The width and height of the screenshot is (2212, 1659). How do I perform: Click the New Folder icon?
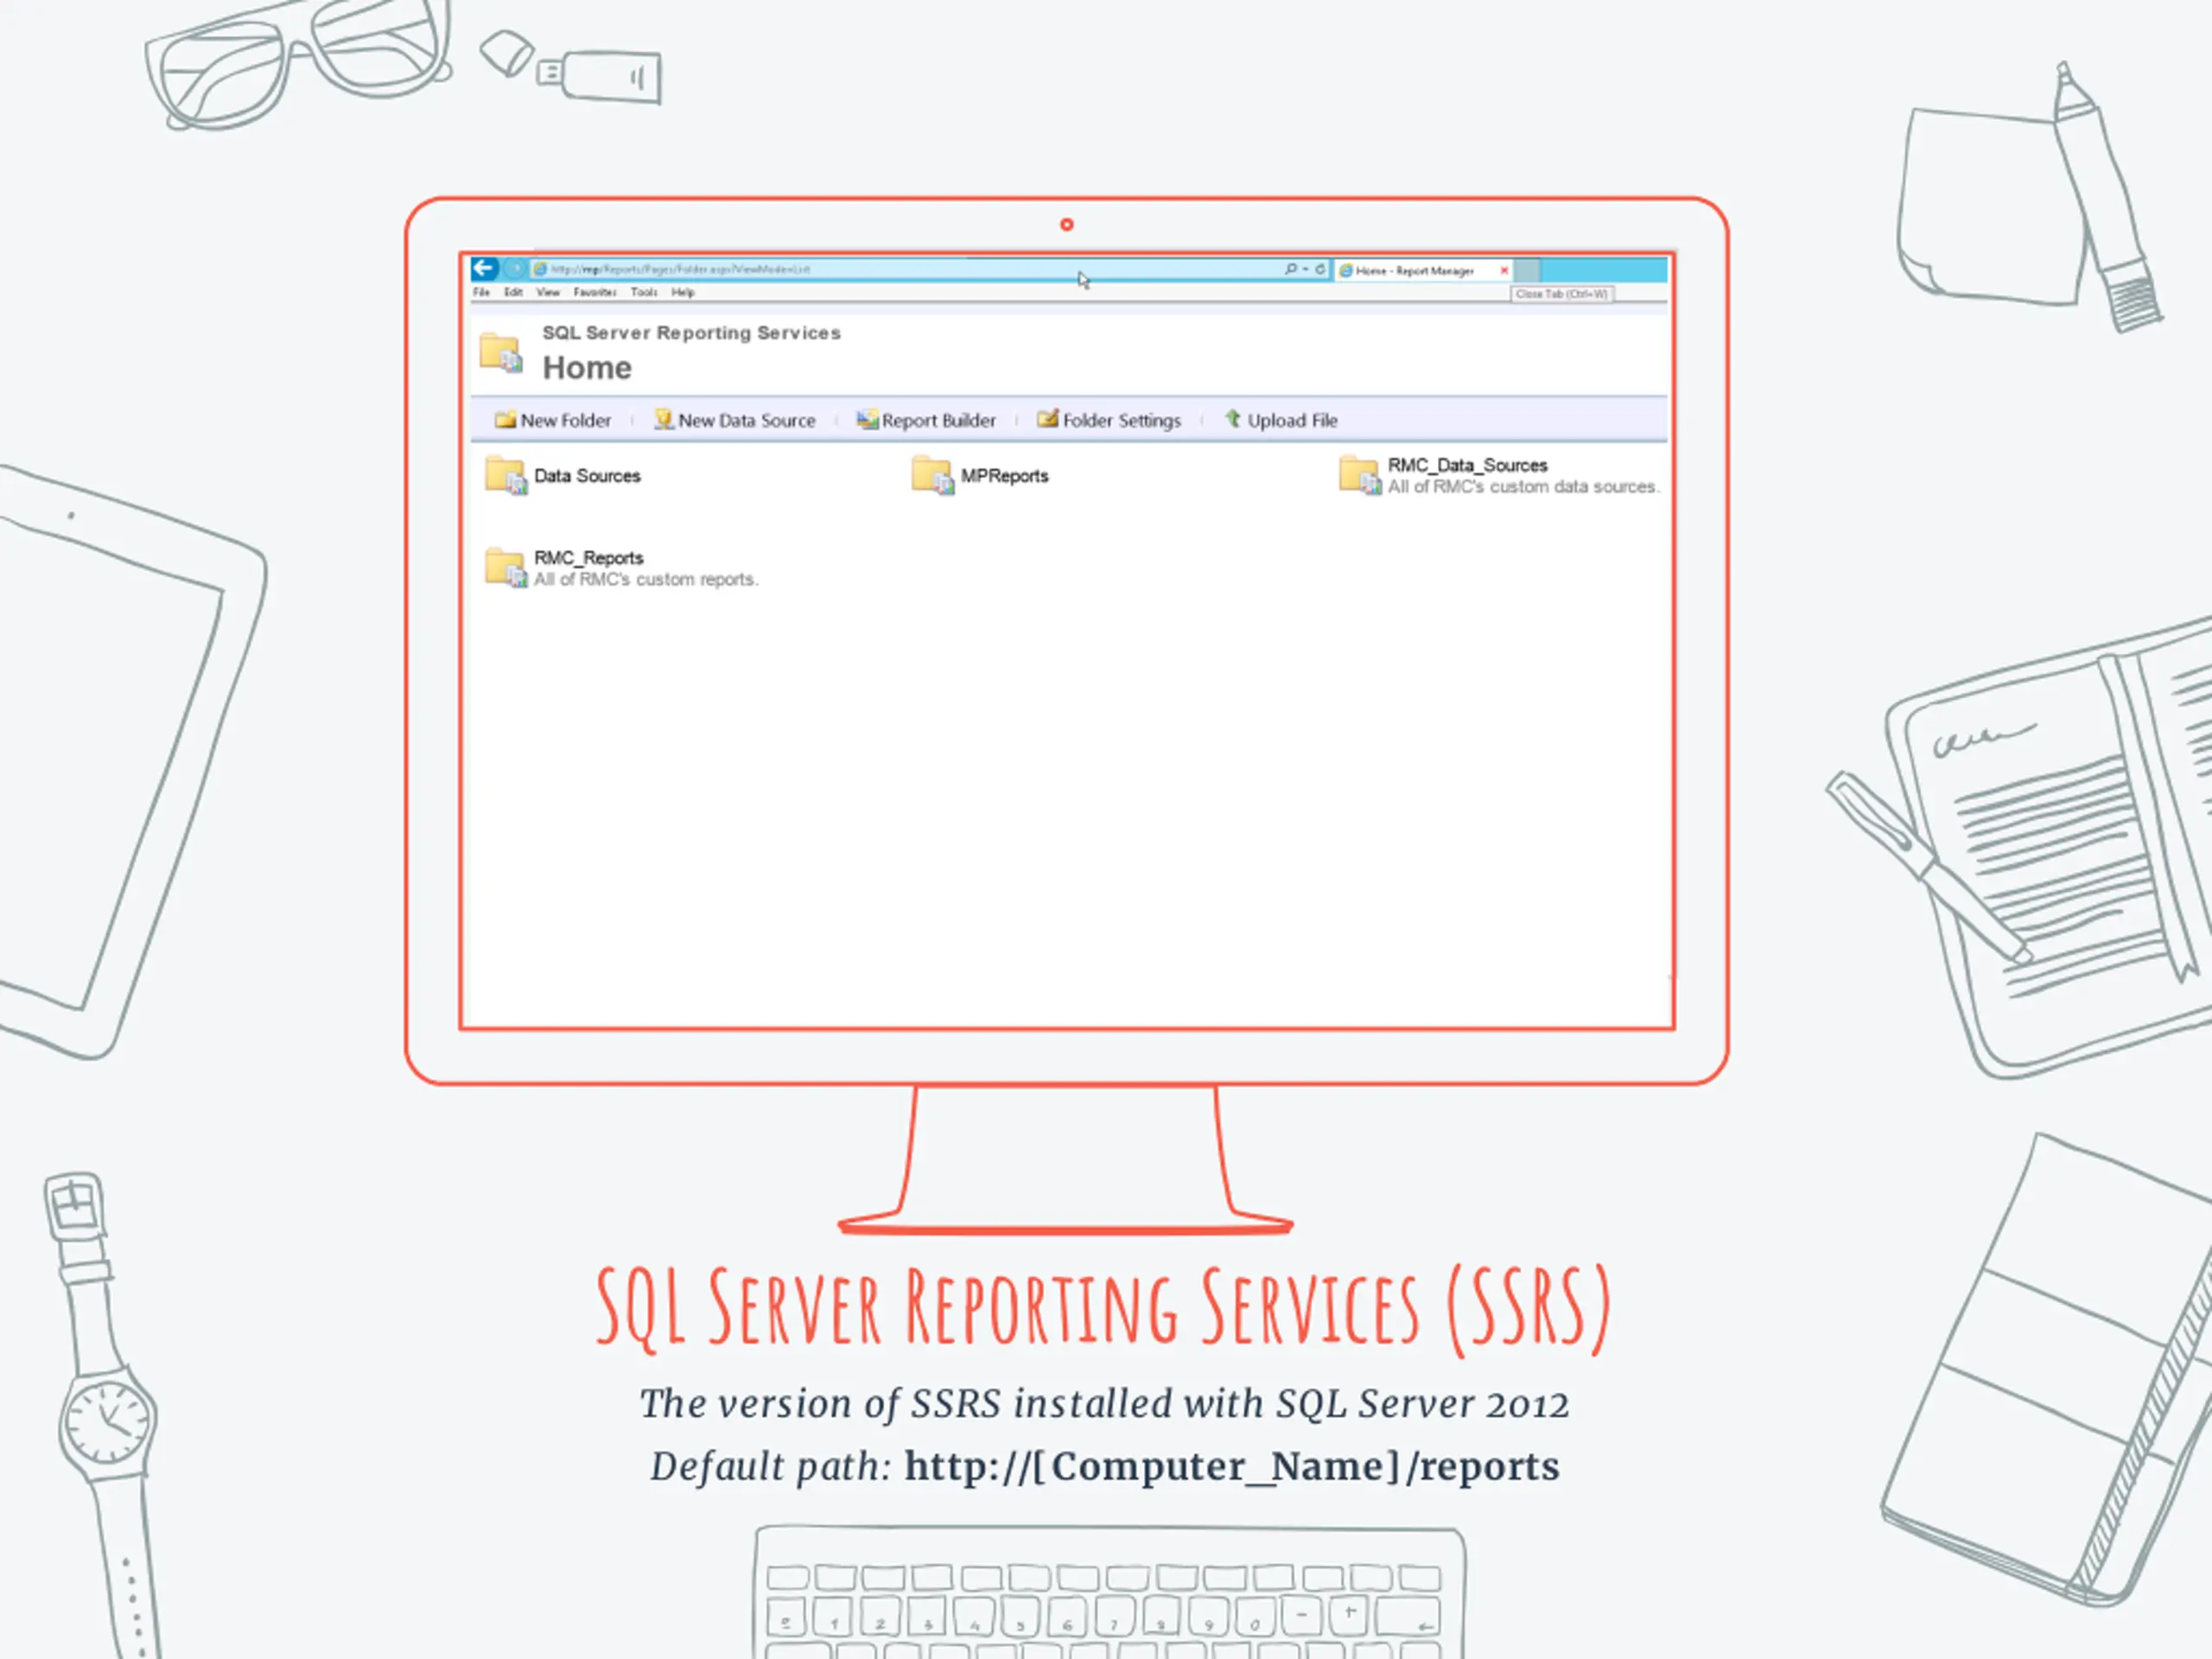pos(505,419)
